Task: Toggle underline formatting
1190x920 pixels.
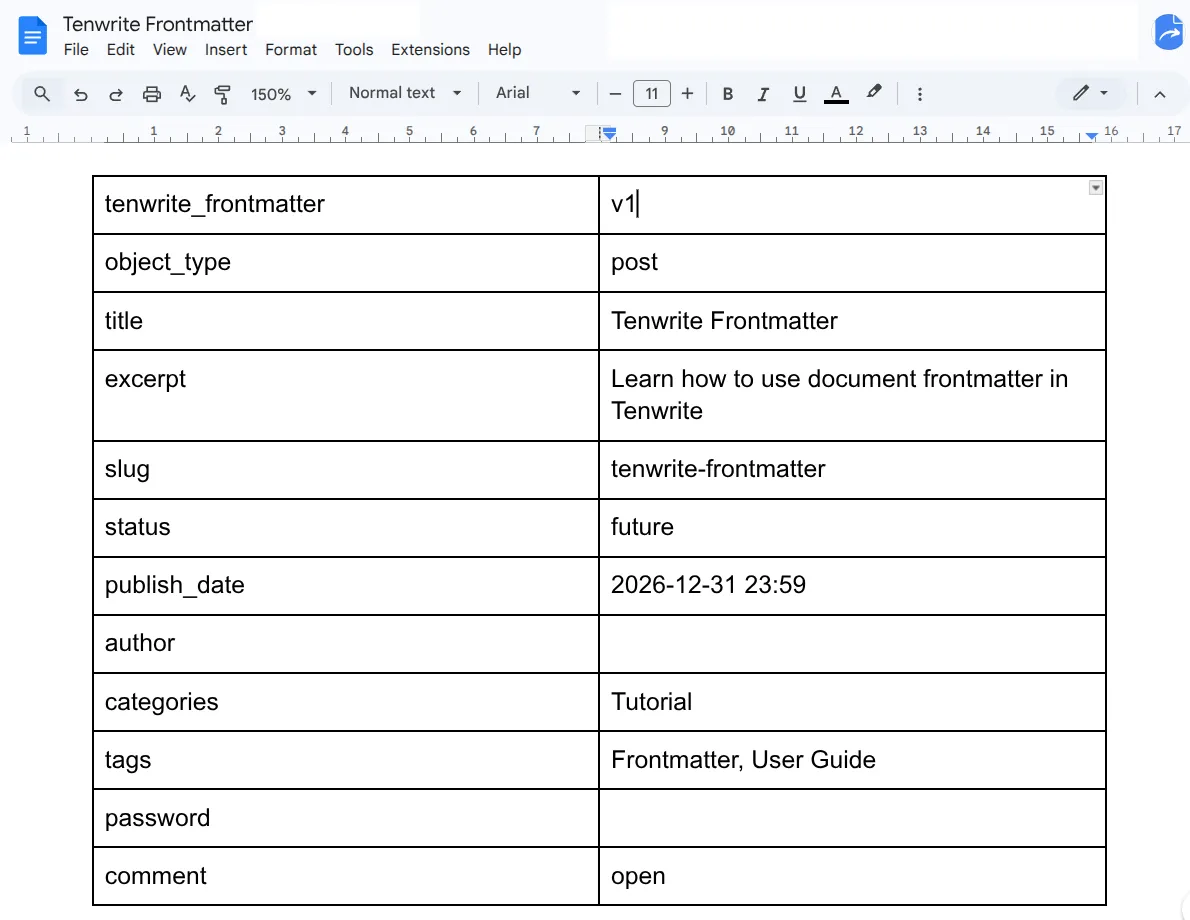Action: (799, 93)
